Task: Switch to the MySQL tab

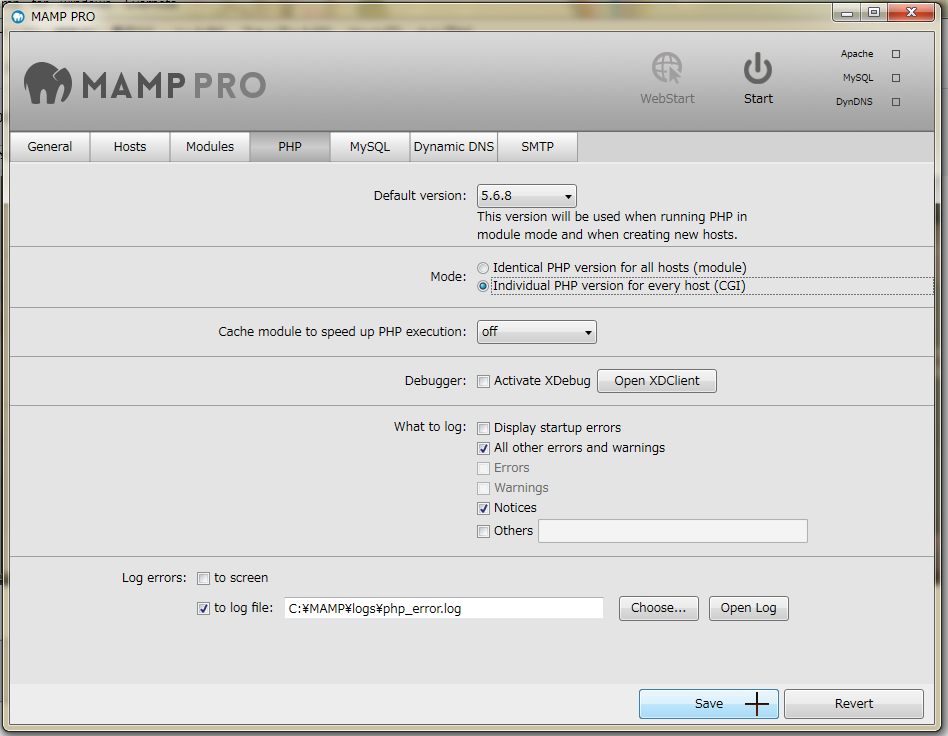Action: [369, 146]
